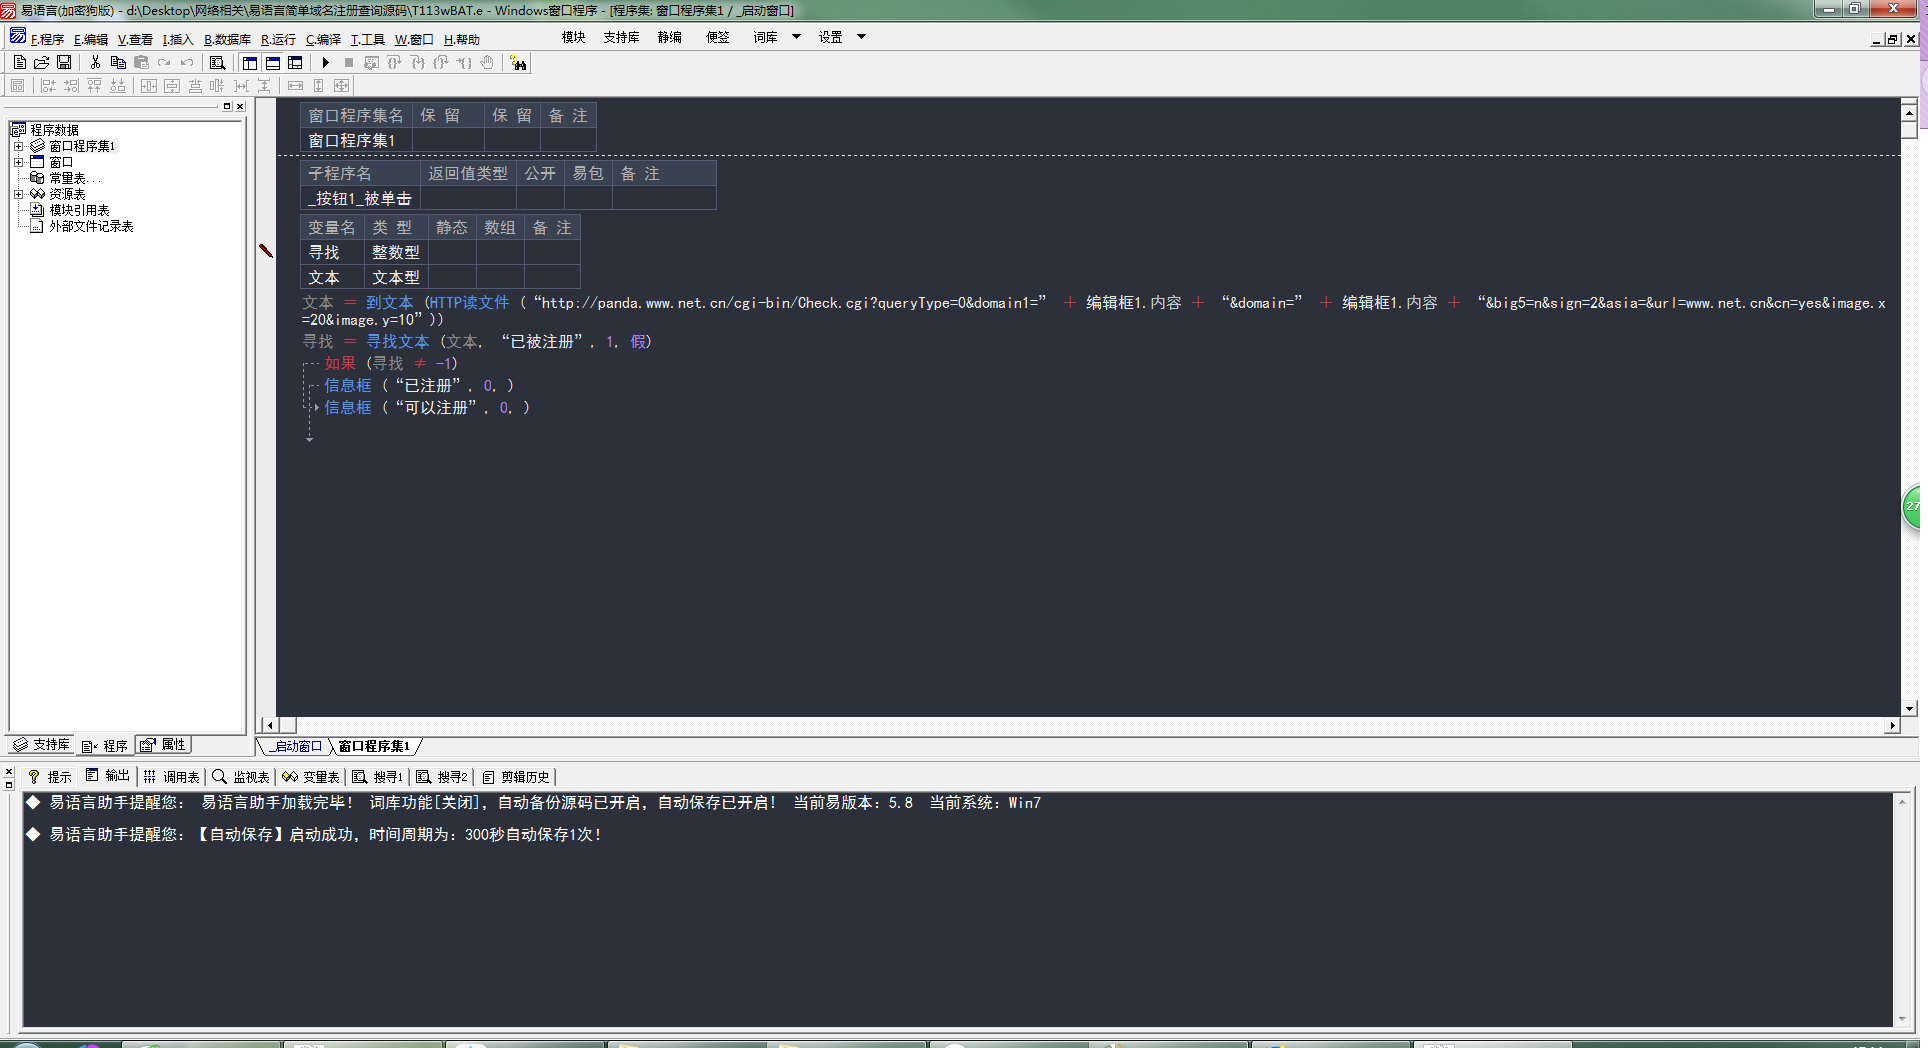
Task: Select 模块引用表 in the program tree
Action: (79, 210)
